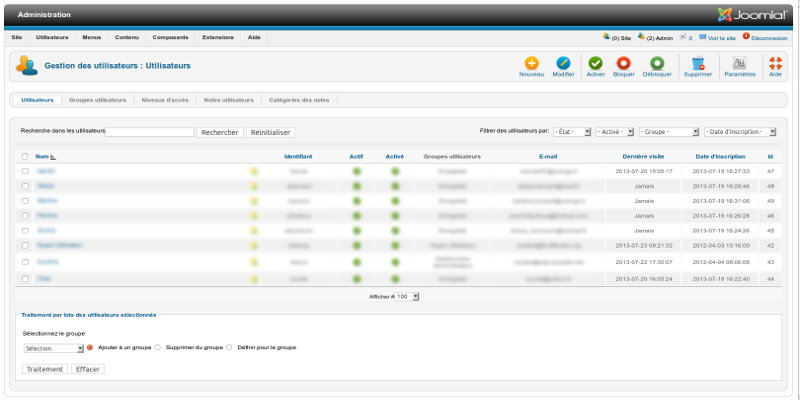
Task: Open the Extensions top menu
Action: pyautogui.click(x=218, y=37)
